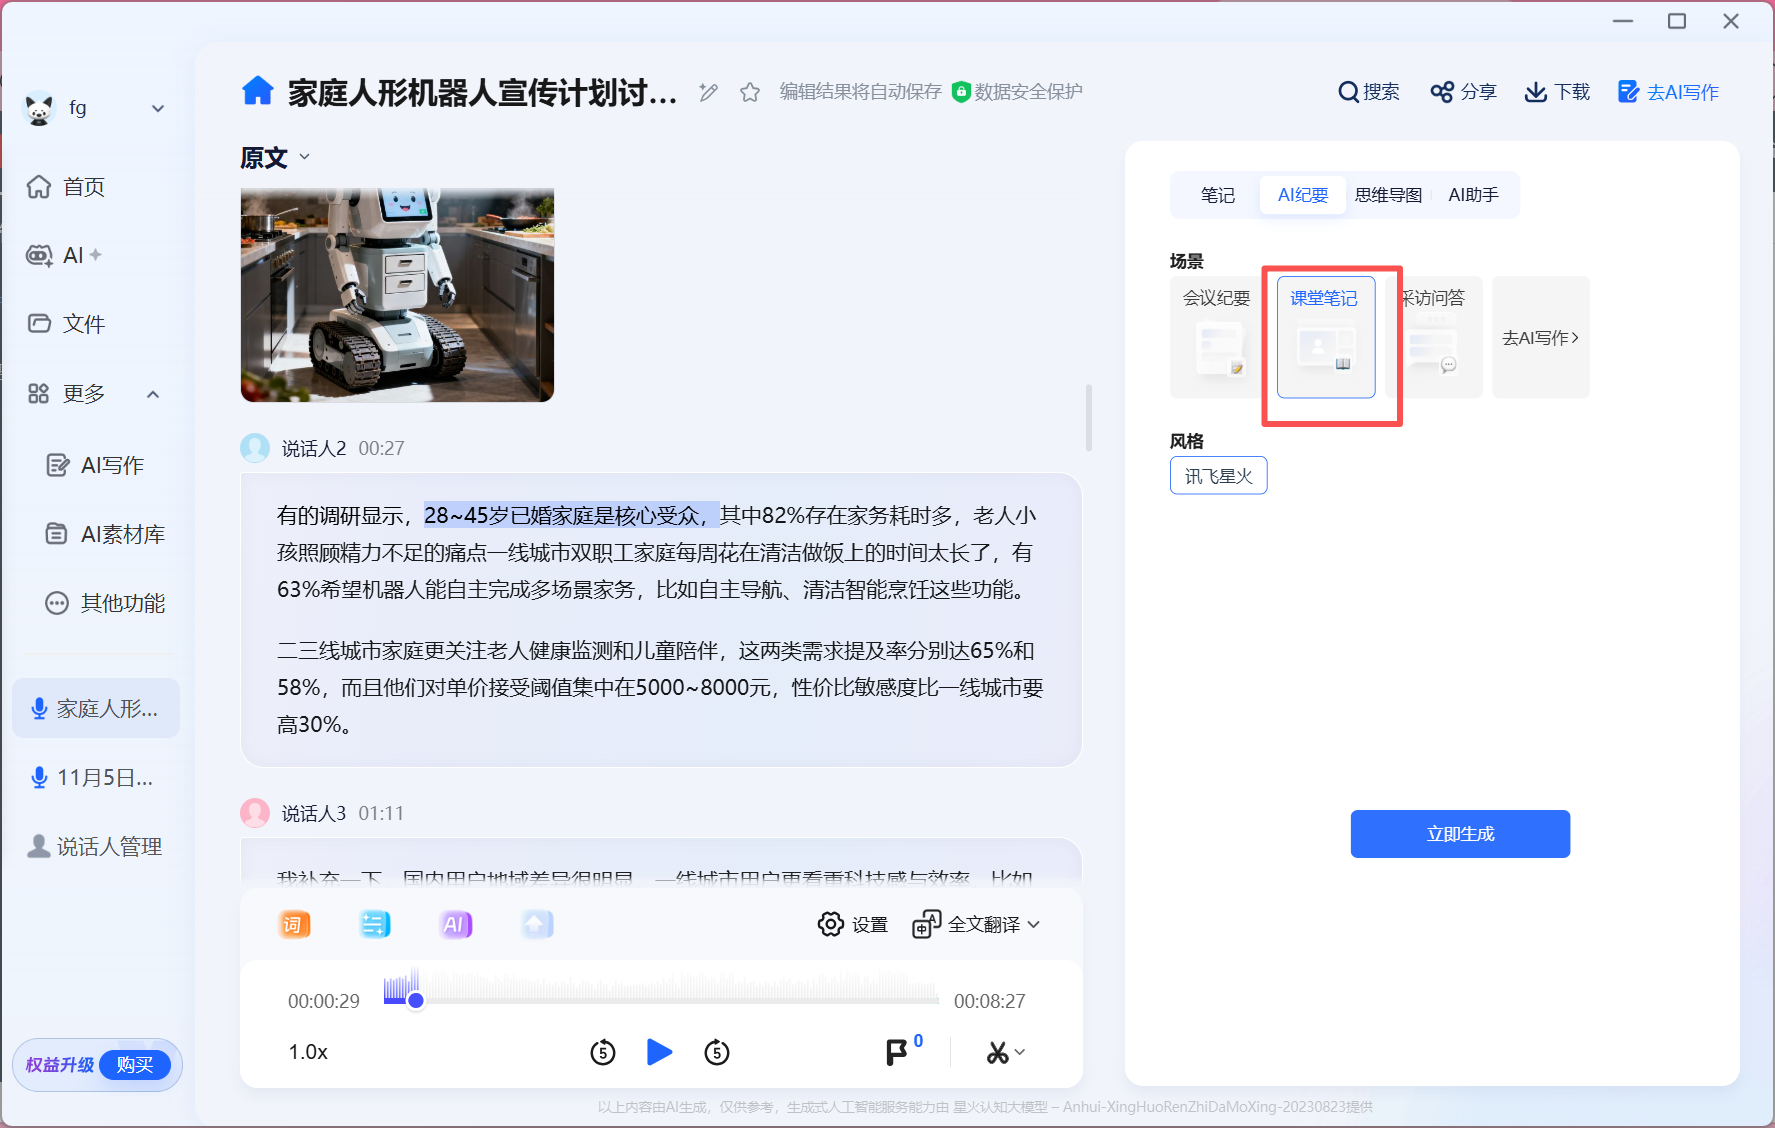This screenshot has height=1128, width=1775.
Task: Click the flag marker icon
Action: click(x=896, y=1052)
